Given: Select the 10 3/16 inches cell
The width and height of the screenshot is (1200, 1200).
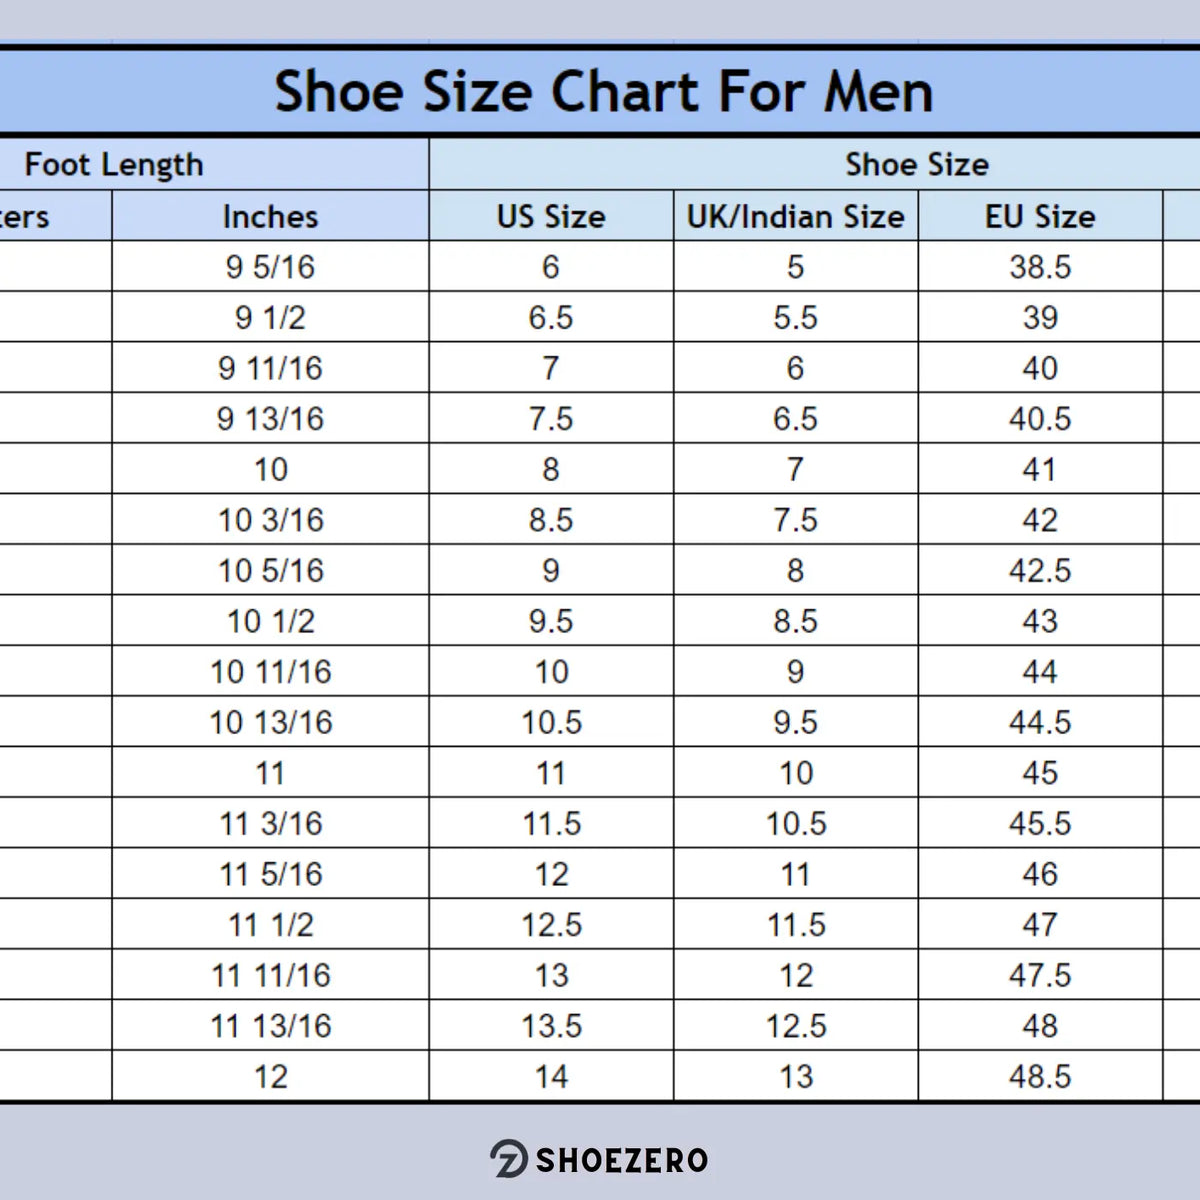Looking at the screenshot, I should click(270, 520).
